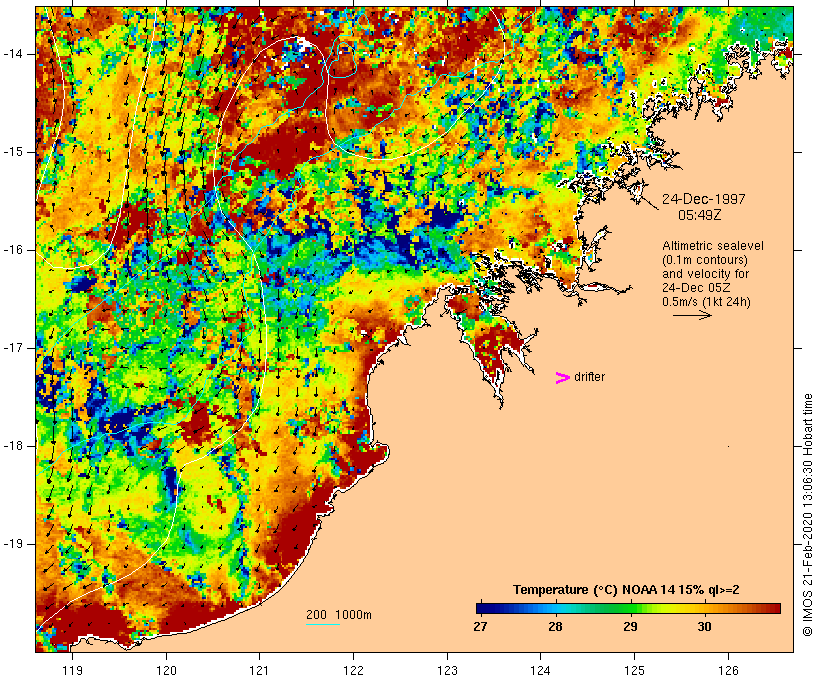Click the 'Altimetric sealevel' caption line
The height and width of the screenshot is (680, 820).
point(713,246)
